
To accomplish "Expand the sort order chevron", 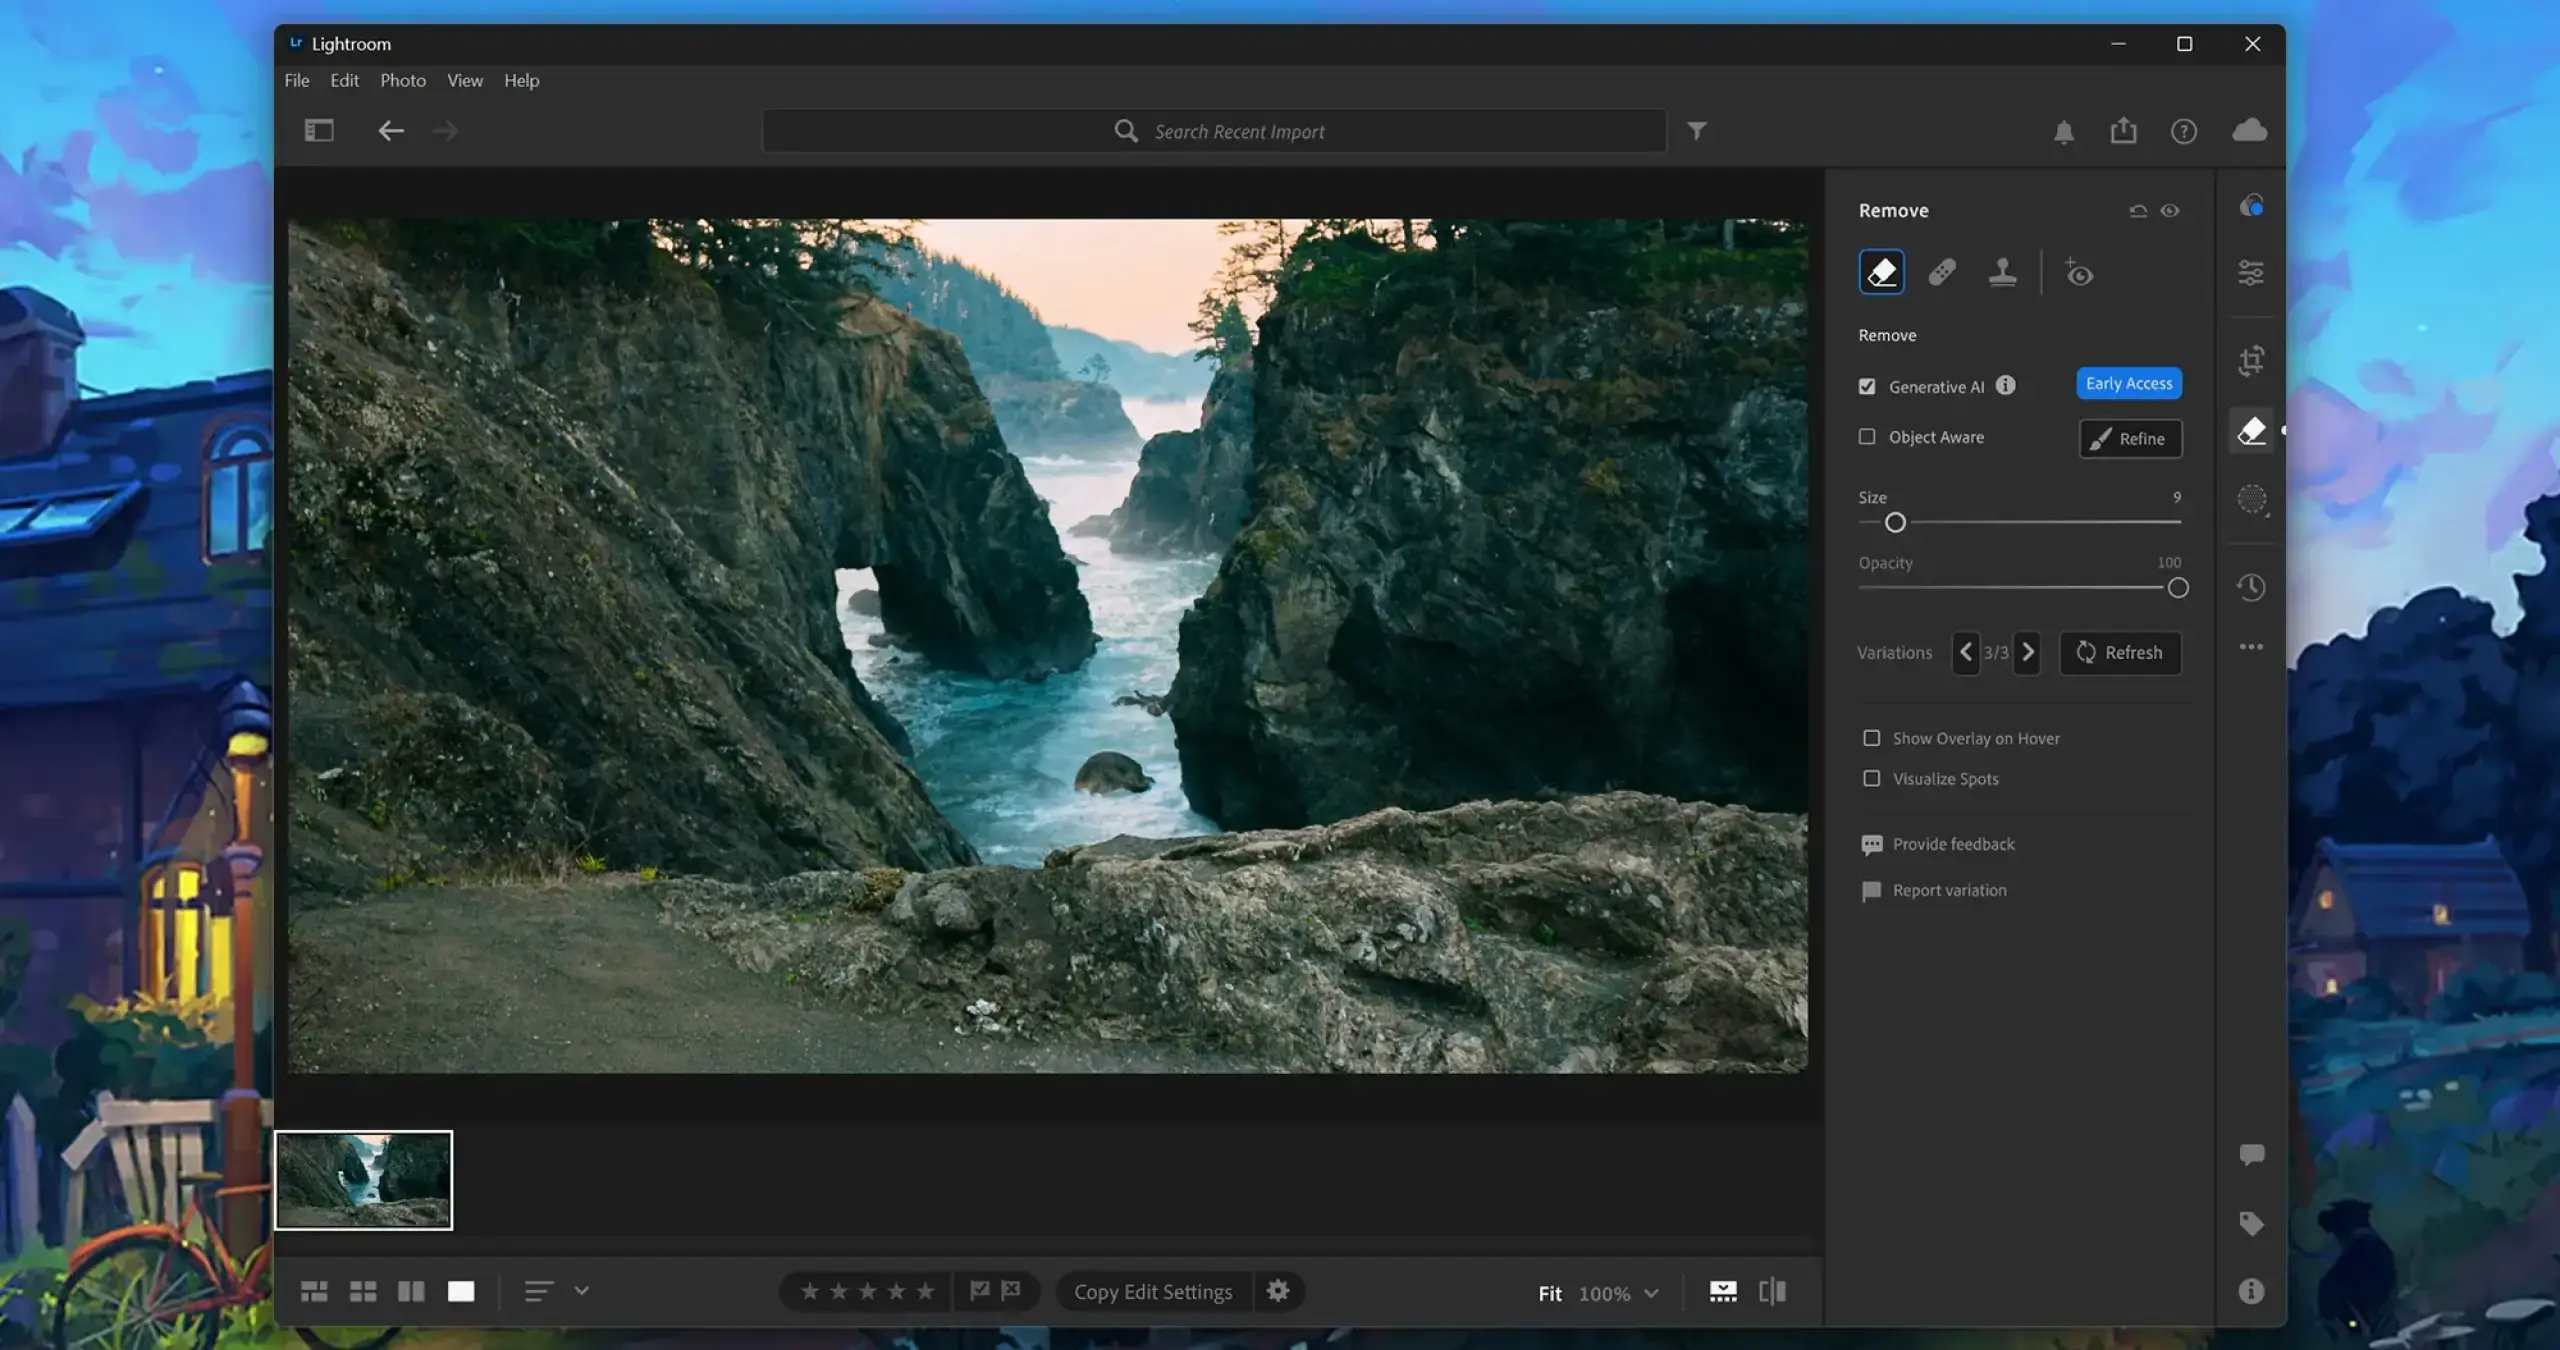I will tap(582, 1291).
